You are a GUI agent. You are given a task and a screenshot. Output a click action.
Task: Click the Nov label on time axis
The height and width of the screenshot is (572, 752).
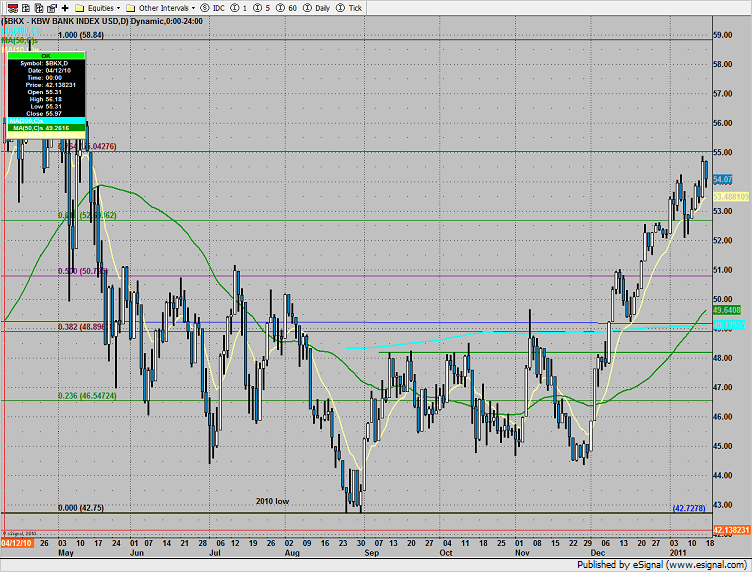[522, 553]
